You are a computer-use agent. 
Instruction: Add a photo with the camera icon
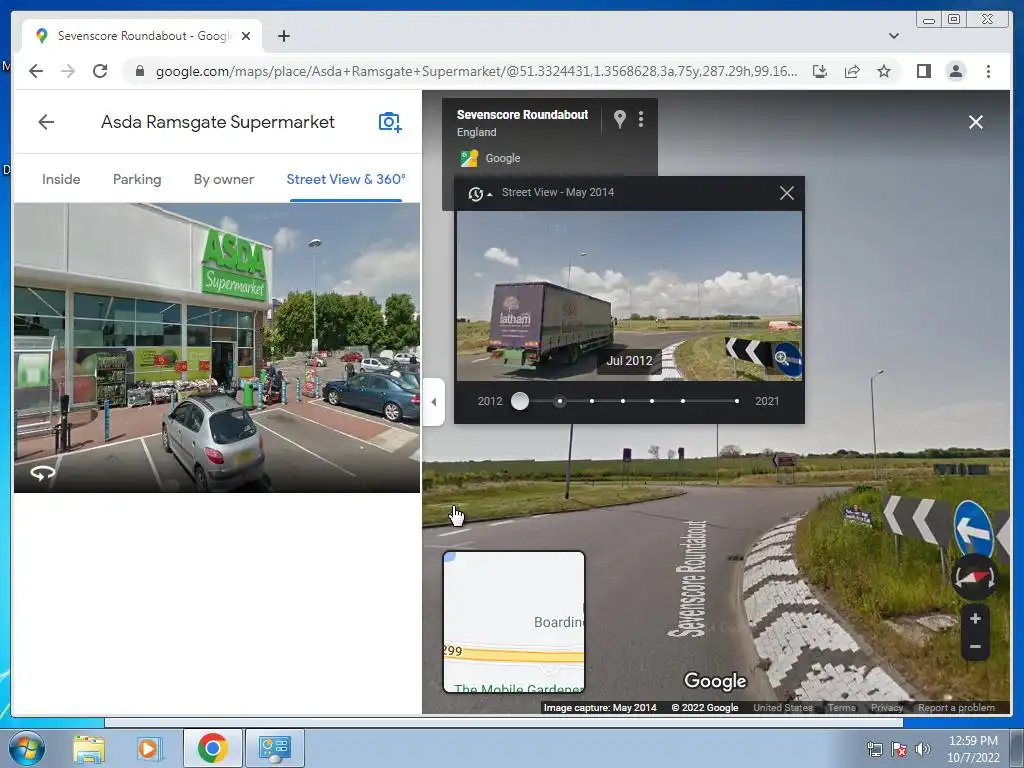(390, 122)
